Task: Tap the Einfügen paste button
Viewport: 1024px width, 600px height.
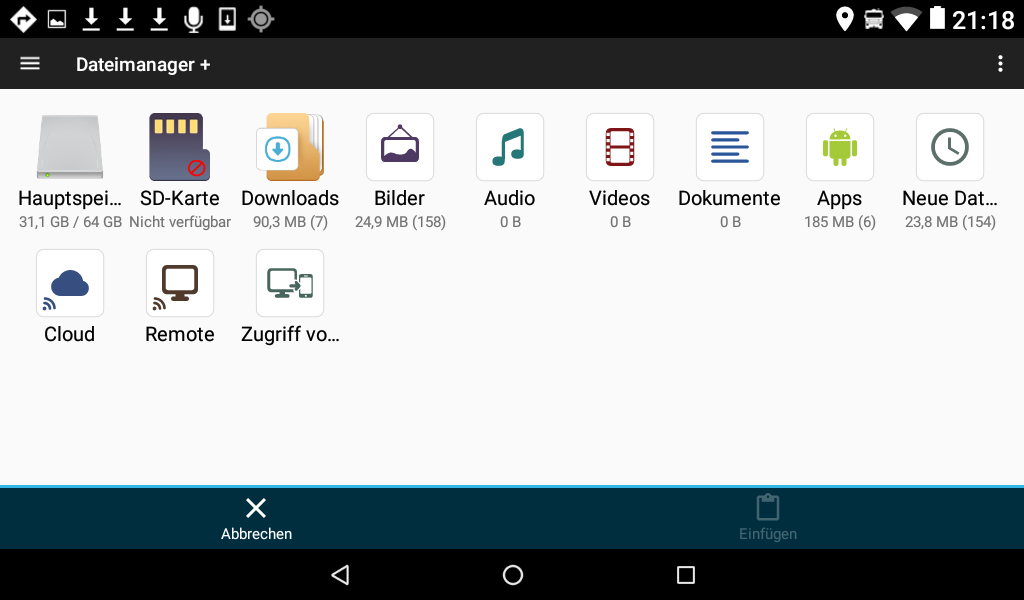Action: pos(768,518)
